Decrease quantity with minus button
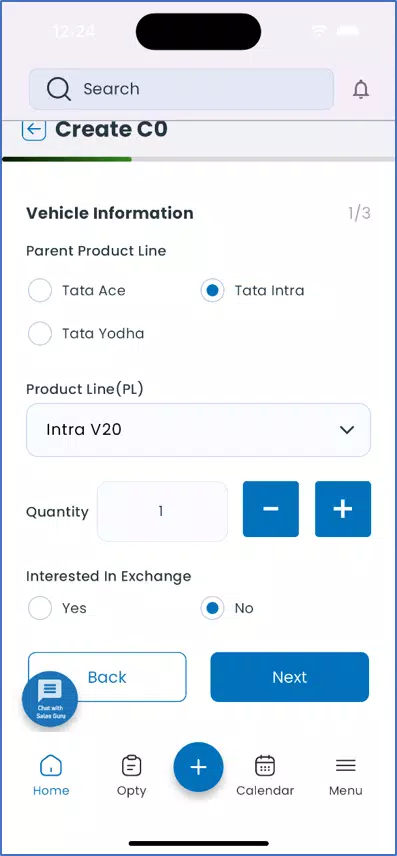The height and width of the screenshot is (856, 397). pos(271,509)
